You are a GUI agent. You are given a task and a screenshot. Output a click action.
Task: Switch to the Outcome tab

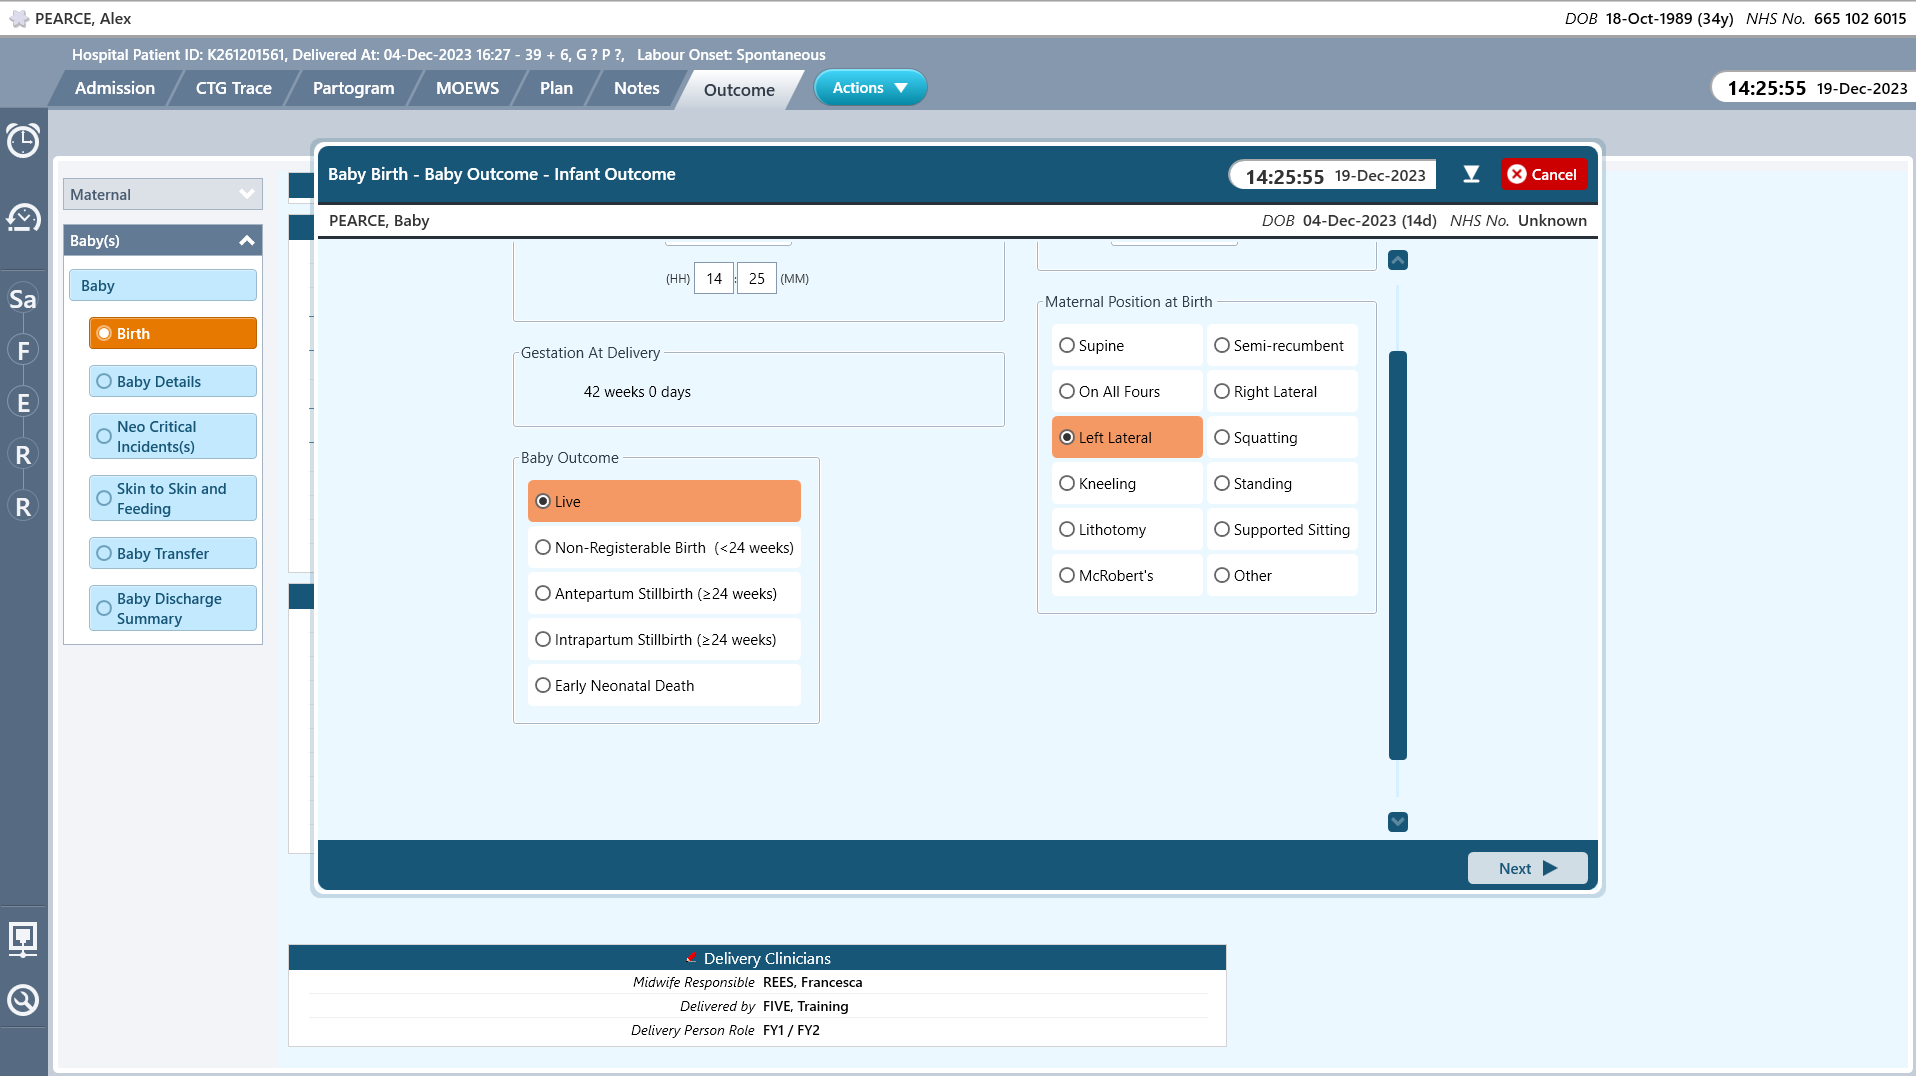(739, 89)
